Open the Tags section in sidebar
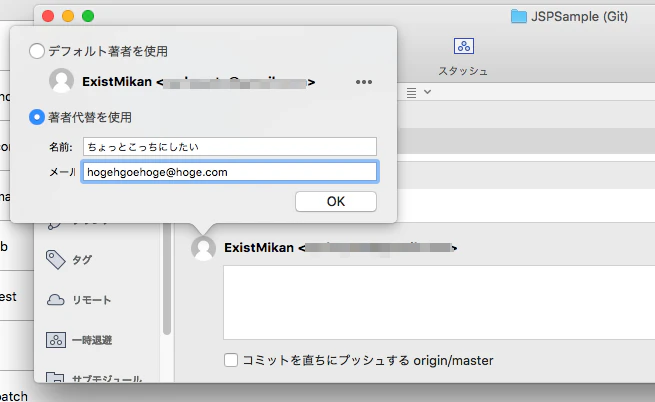This screenshot has width=655, height=402. point(69,260)
